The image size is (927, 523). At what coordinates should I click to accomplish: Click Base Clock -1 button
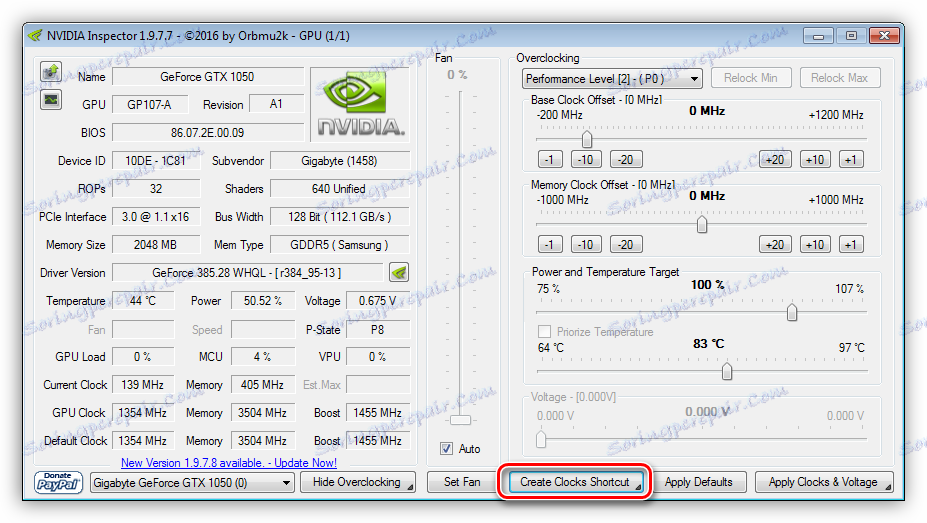coord(550,160)
